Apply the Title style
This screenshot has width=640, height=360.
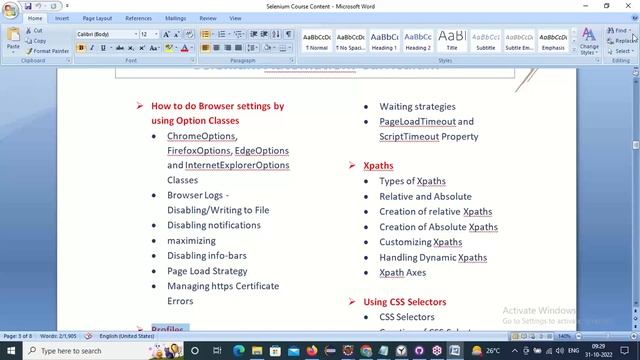point(452,41)
